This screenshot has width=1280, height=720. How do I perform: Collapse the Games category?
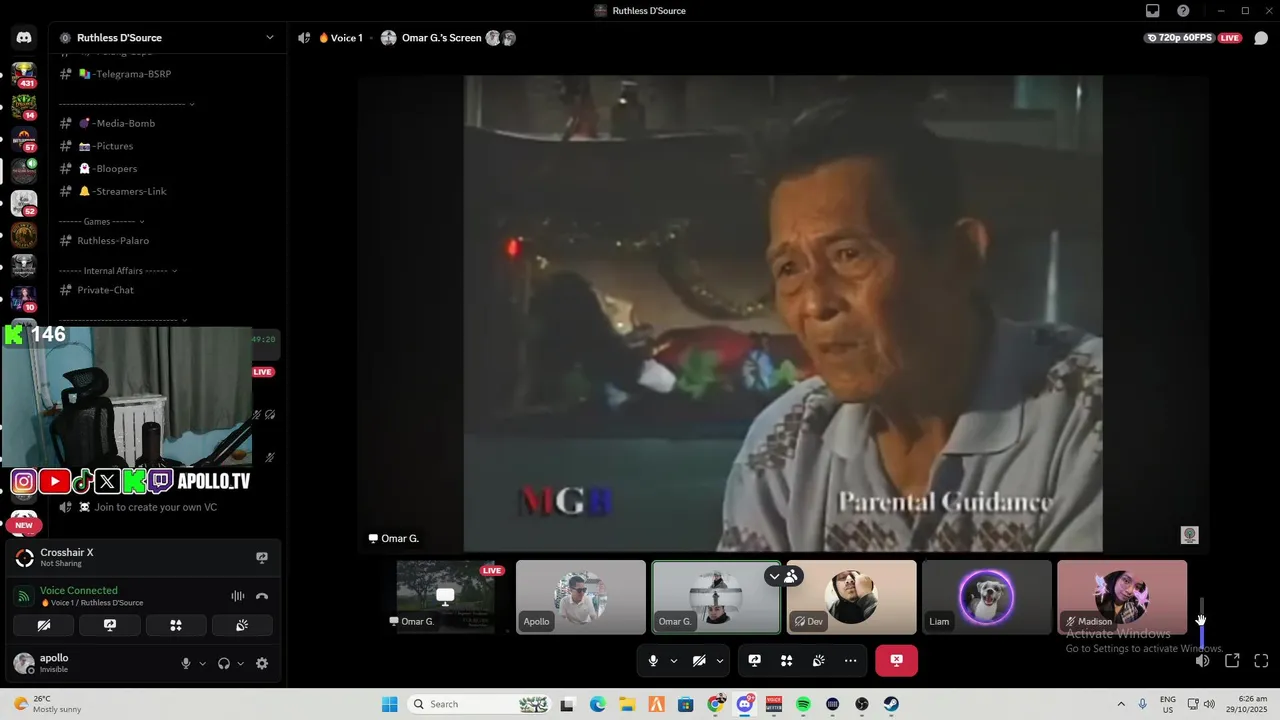tap(100, 221)
